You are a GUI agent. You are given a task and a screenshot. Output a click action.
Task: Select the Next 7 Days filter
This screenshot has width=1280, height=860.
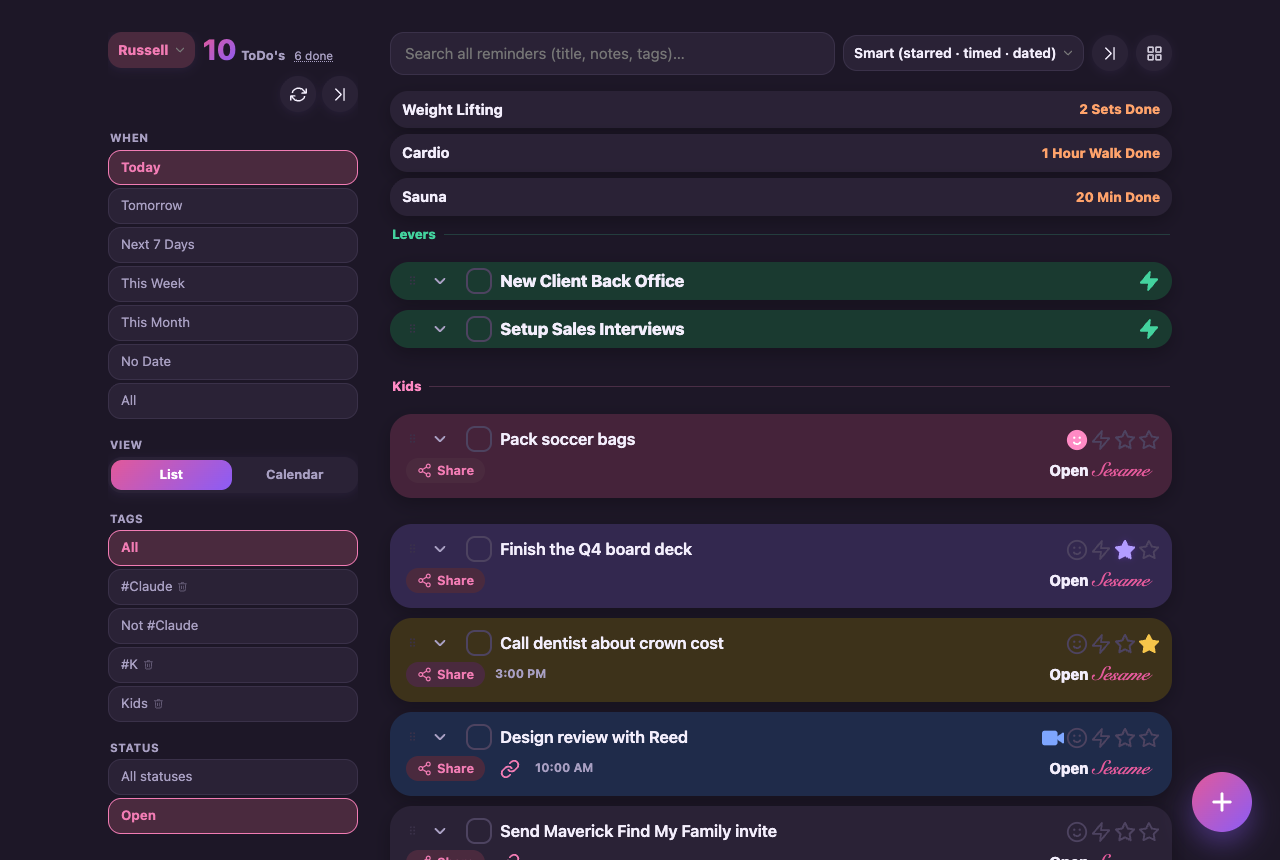[x=233, y=245]
